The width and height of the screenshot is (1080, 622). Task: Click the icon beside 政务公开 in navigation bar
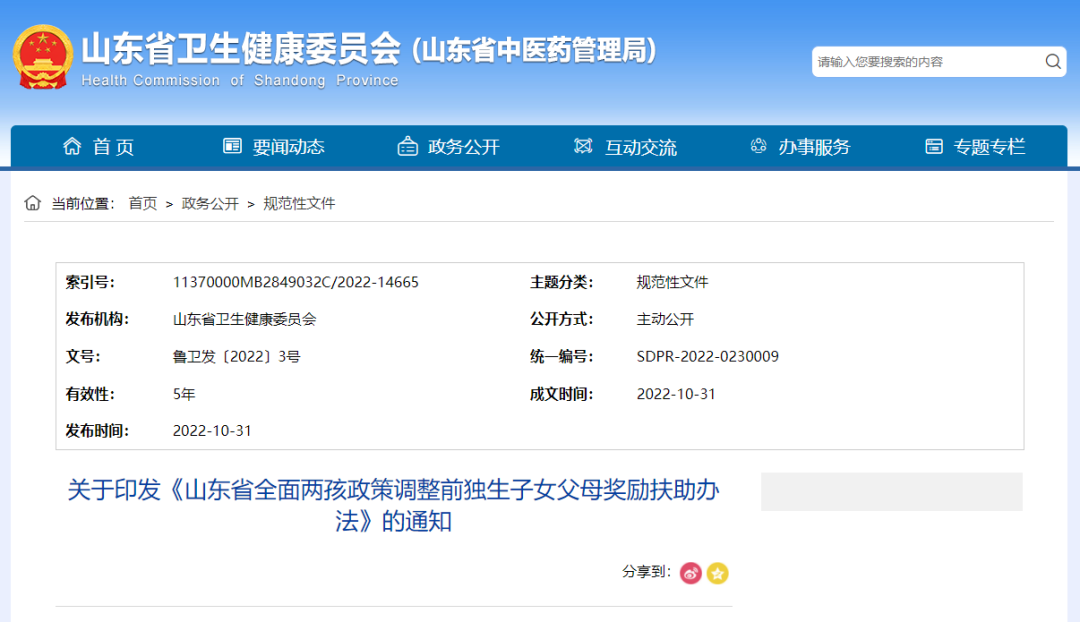pos(407,147)
